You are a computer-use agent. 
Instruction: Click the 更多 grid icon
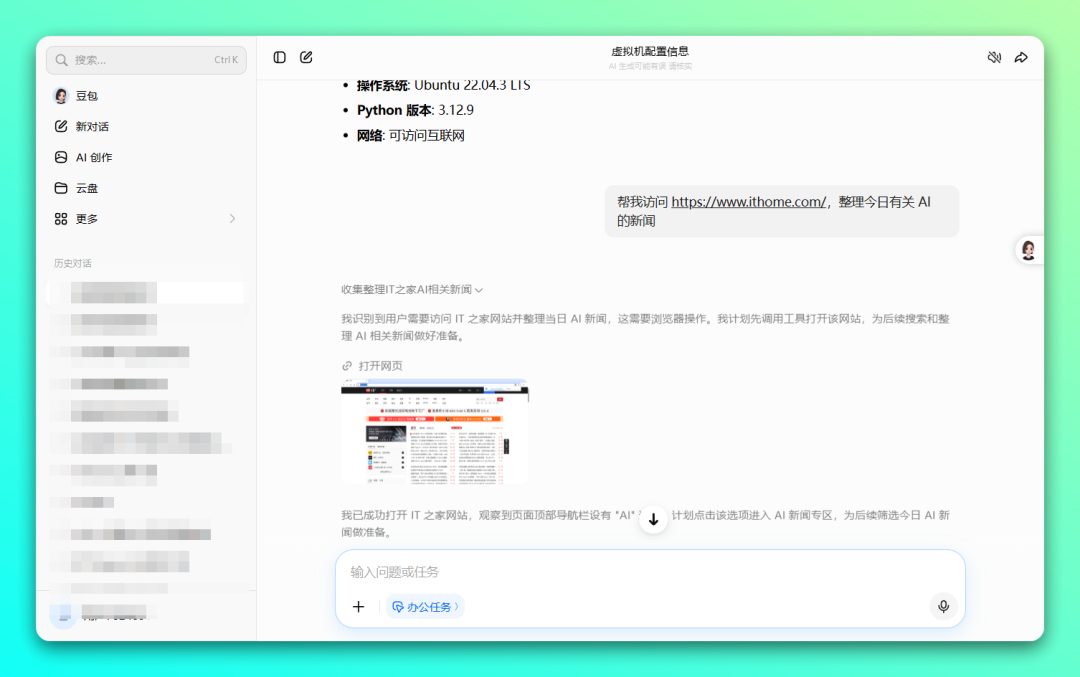(61, 219)
